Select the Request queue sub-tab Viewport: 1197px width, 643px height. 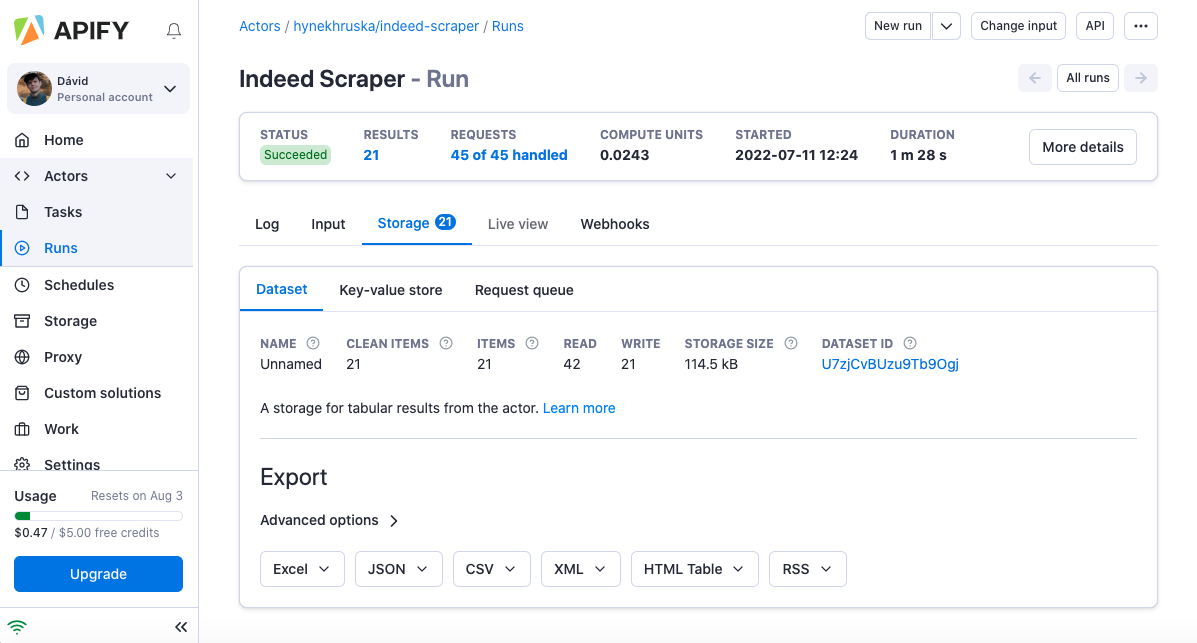(524, 290)
